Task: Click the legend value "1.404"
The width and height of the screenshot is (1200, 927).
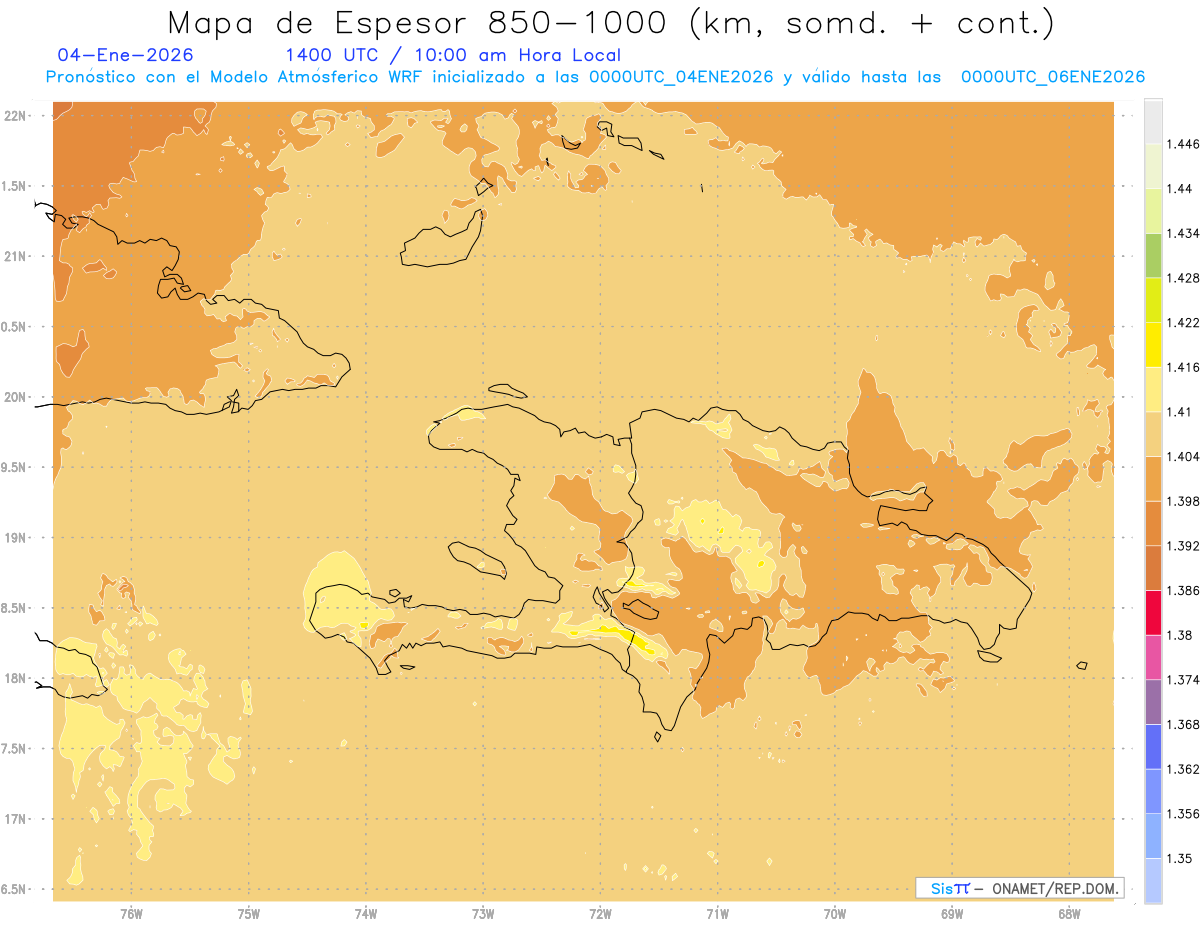Action: coord(1182,456)
